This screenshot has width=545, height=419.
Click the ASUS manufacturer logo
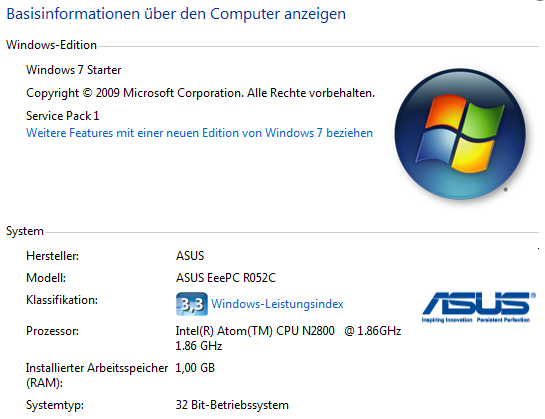[479, 307]
